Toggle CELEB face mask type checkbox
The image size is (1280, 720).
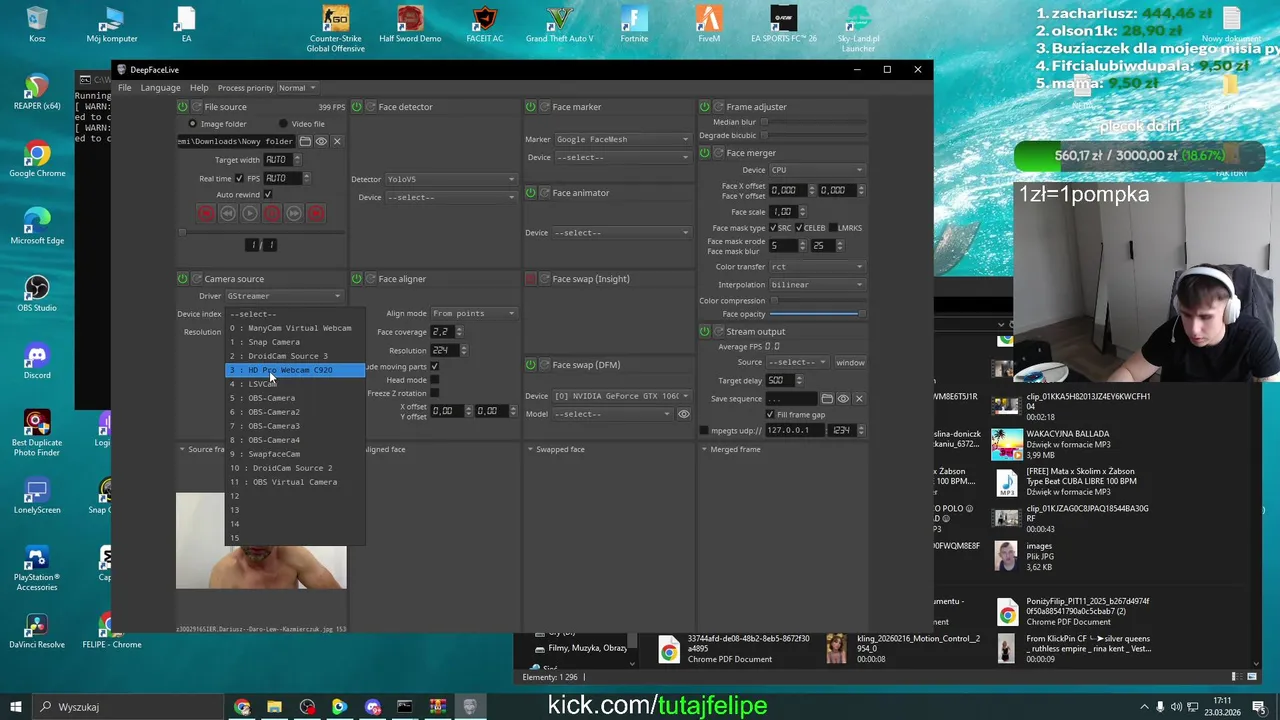coord(798,228)
